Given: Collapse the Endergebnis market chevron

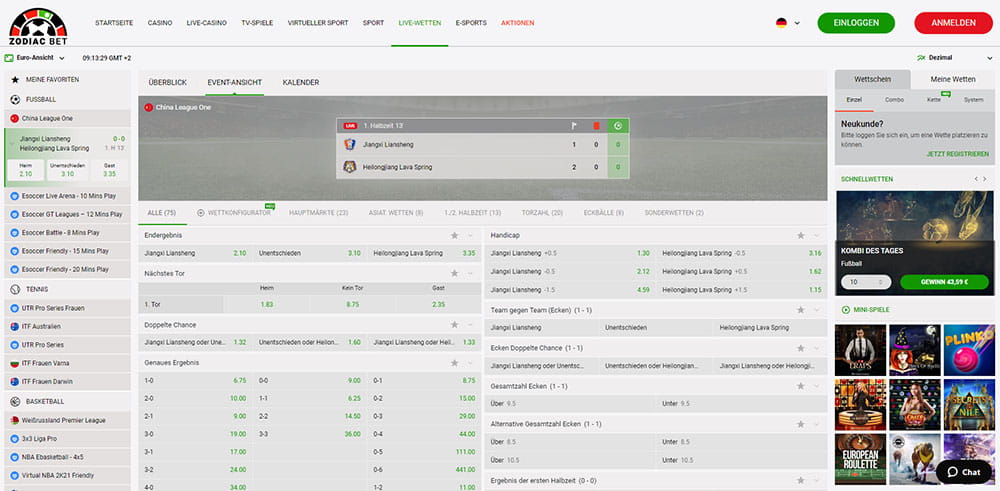Looking at the screenshot, I should (470, 235).
